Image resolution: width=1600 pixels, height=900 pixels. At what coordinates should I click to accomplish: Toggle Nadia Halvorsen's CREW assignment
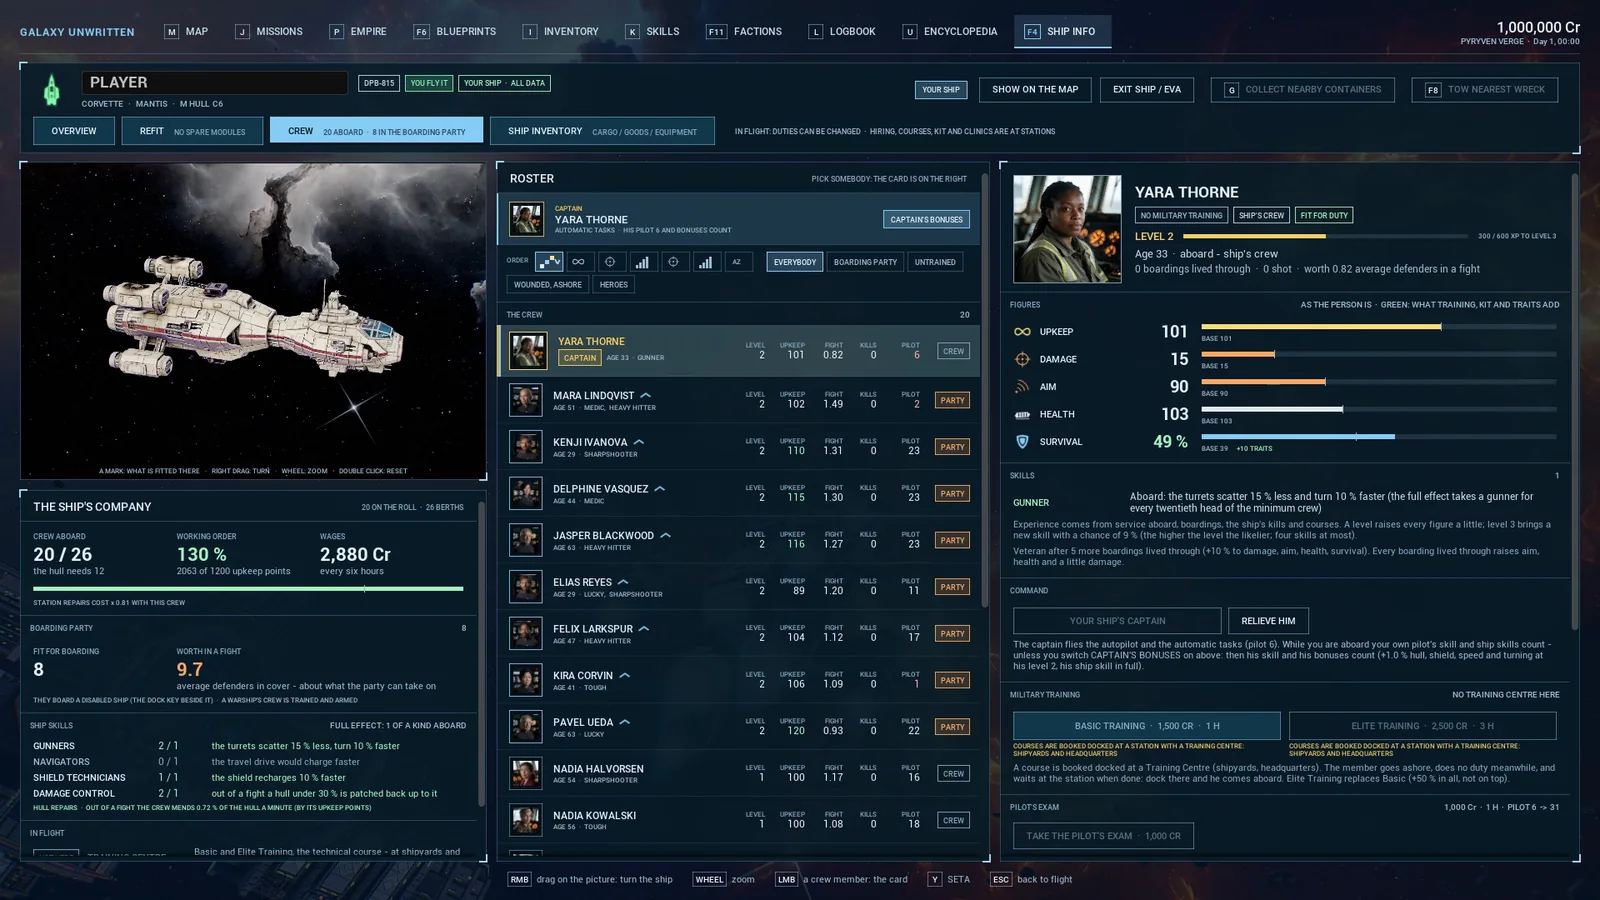pyautogui.click(x=954, y=774)
